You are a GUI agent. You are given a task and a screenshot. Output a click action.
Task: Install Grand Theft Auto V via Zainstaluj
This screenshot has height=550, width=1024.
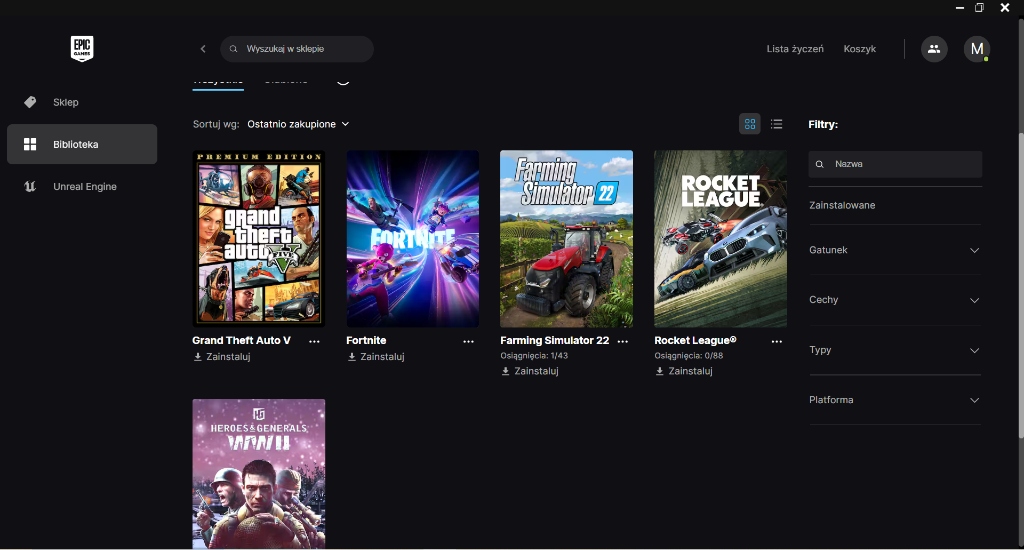[x=222, y=357]
